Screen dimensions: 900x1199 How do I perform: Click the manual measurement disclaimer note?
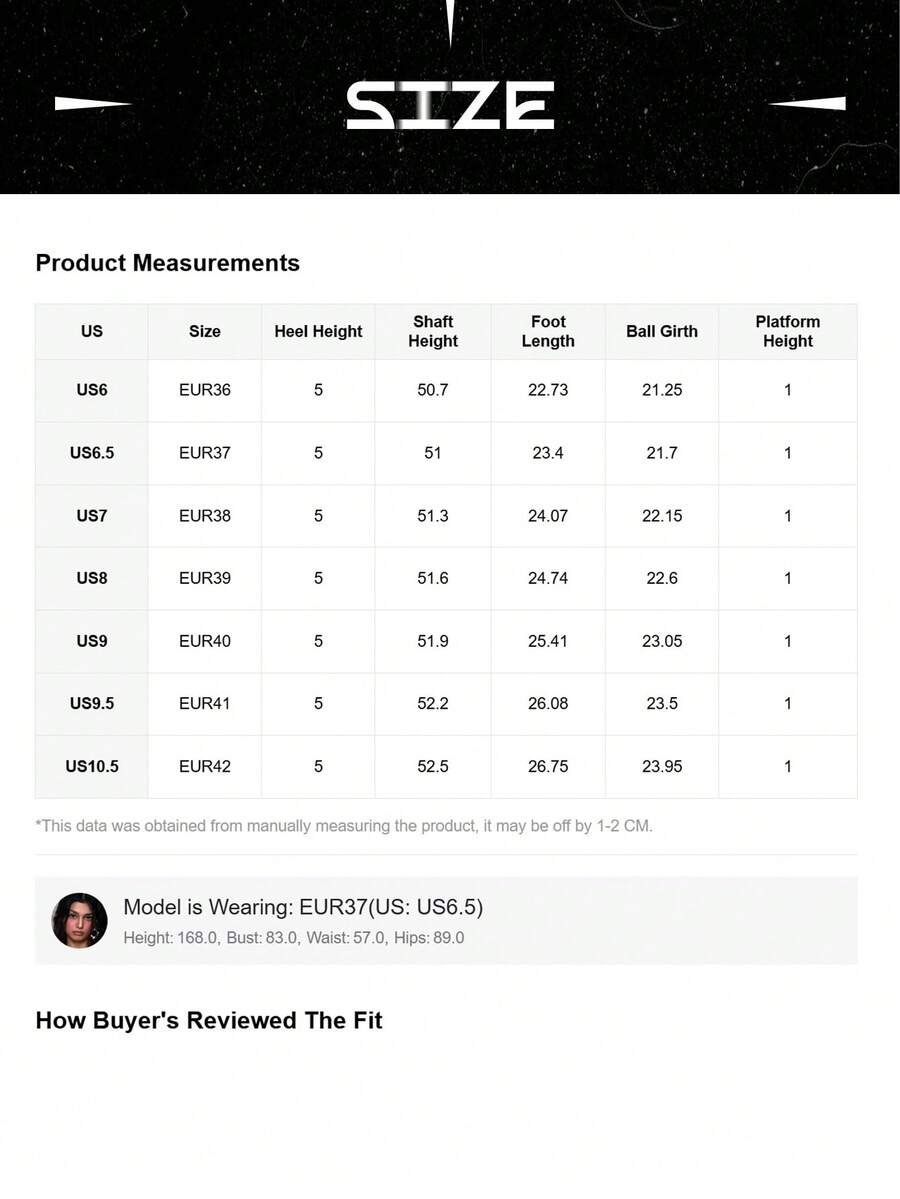(x=344, y=826)
